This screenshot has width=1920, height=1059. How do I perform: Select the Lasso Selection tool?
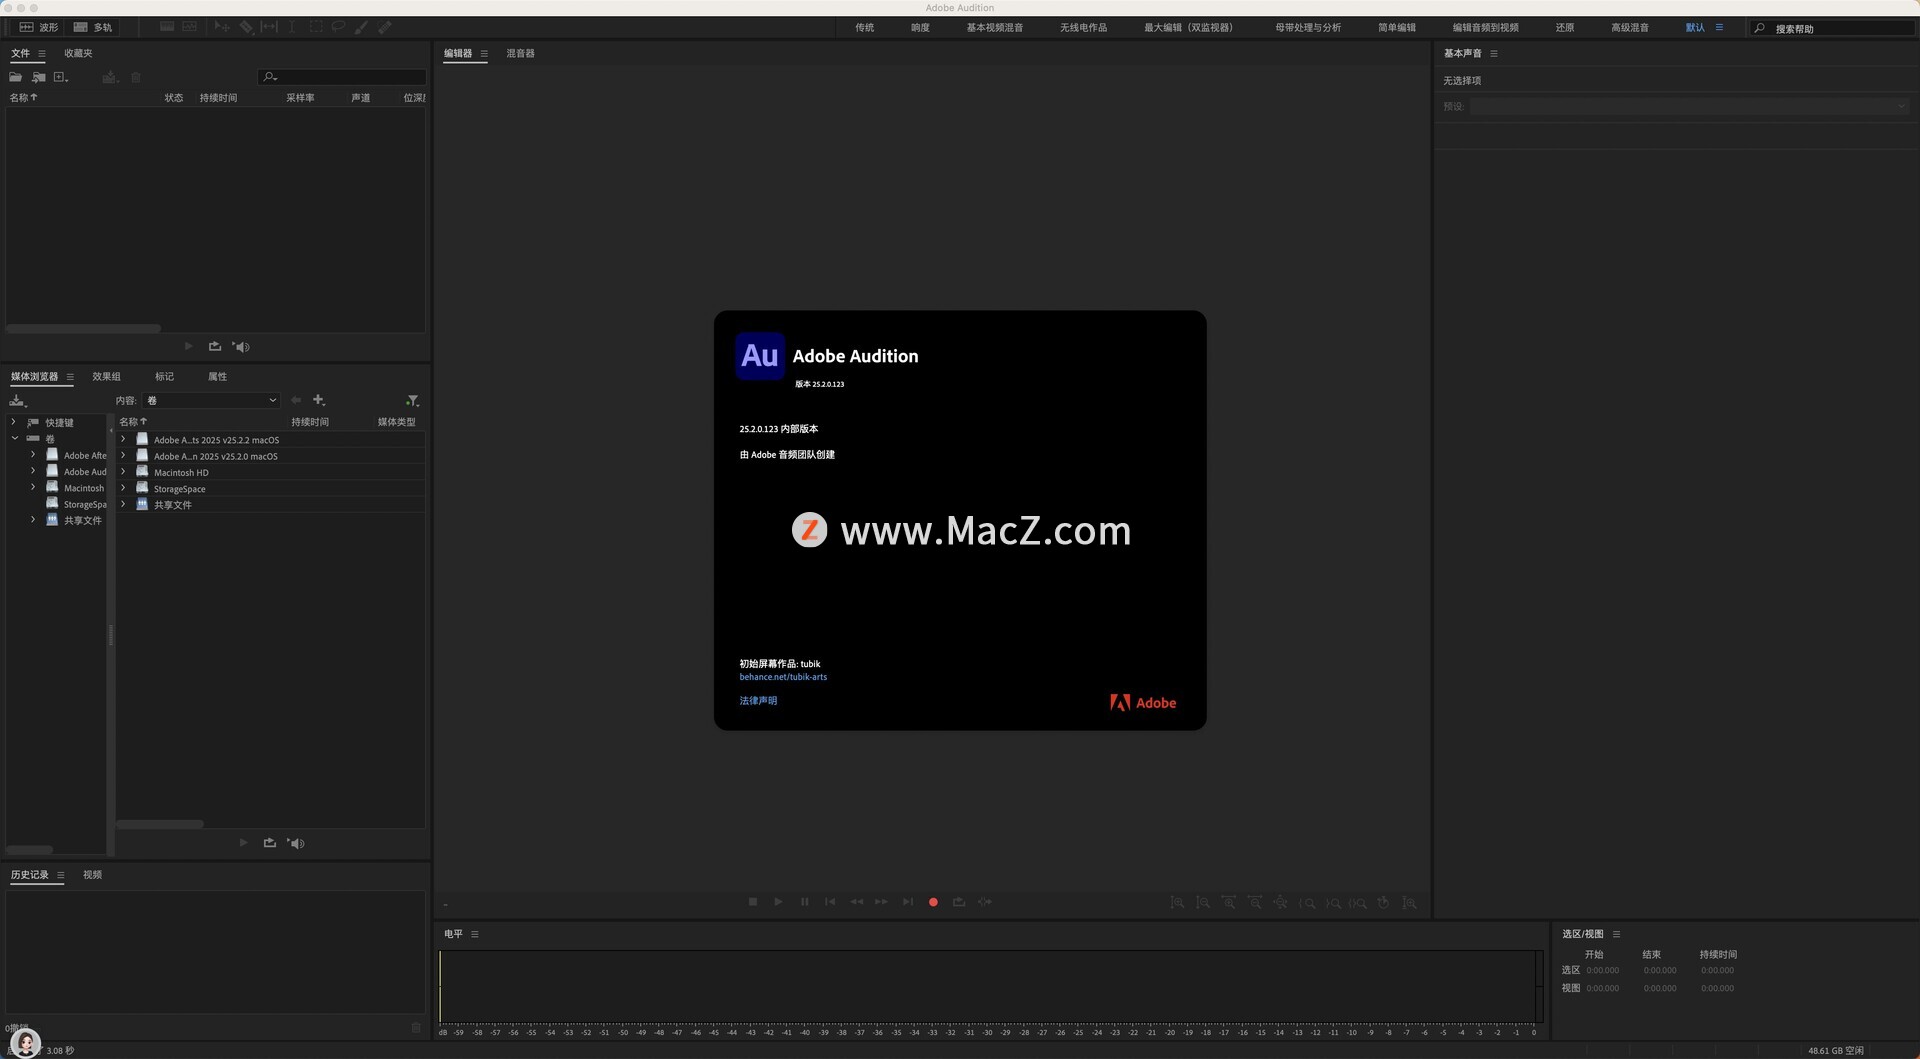338,27
